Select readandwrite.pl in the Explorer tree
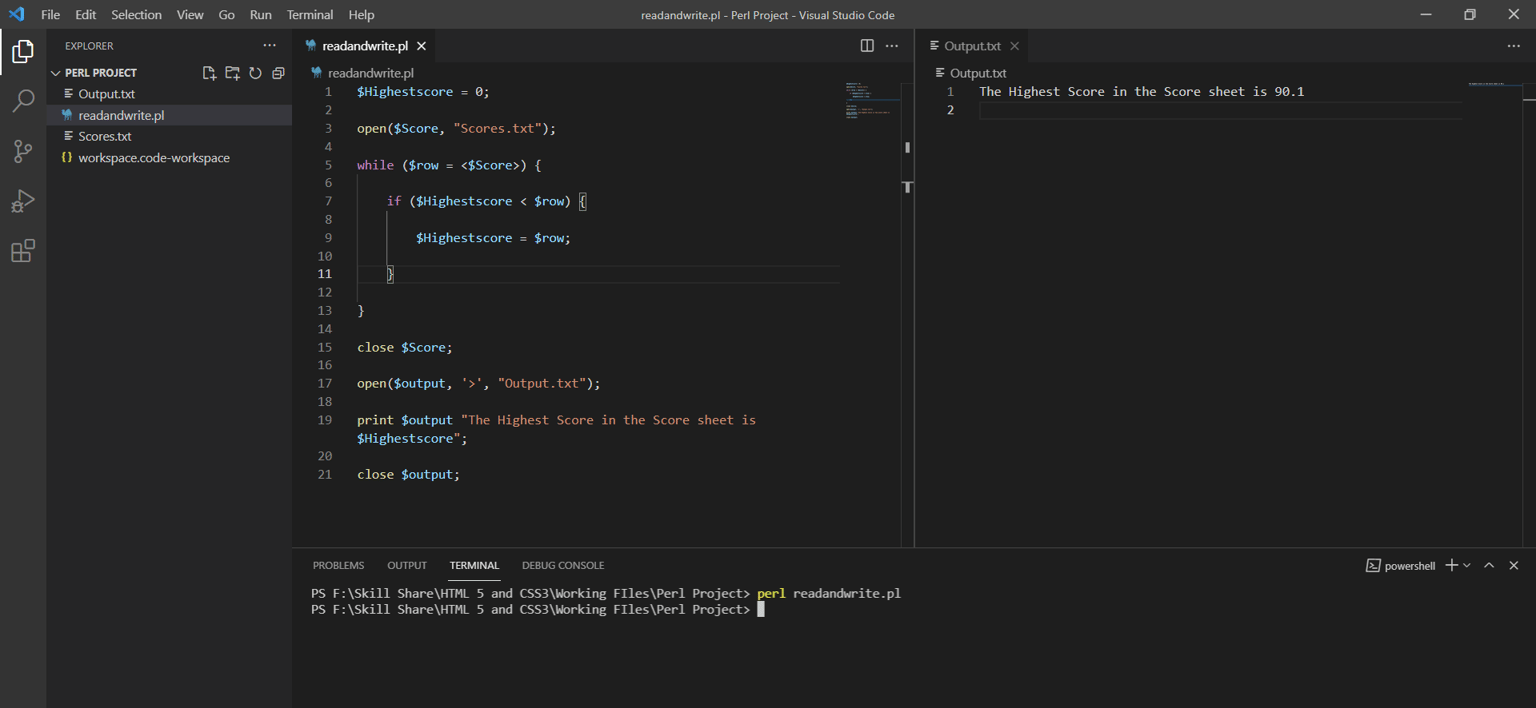 click(x=169, y=115)
